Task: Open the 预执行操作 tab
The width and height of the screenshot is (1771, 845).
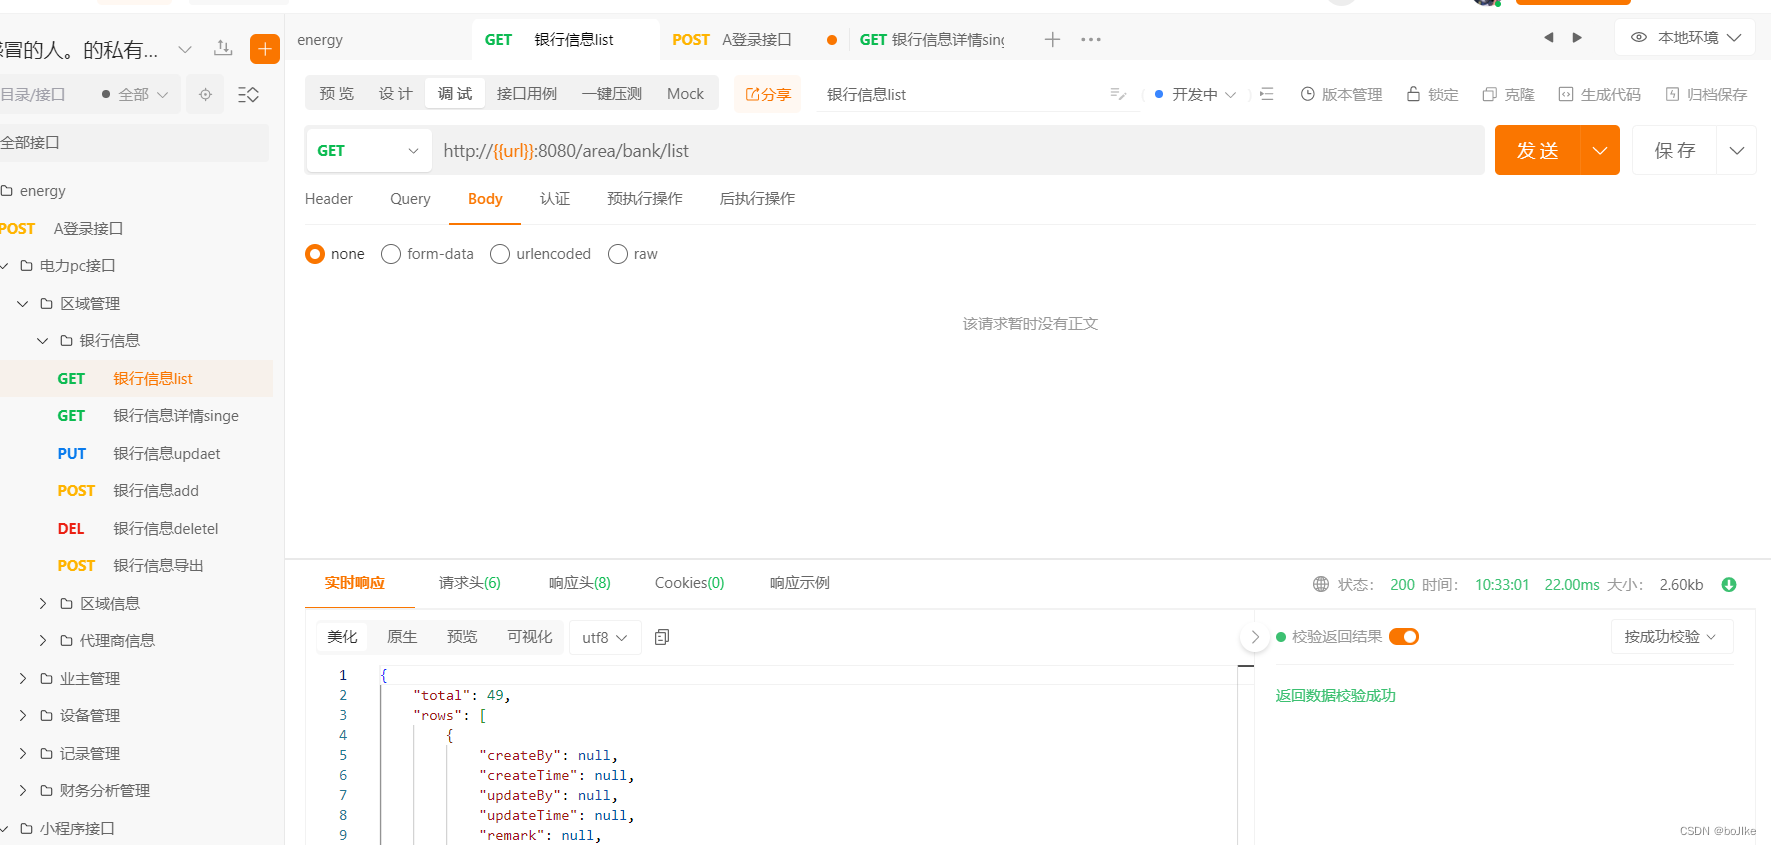Action: 645,199
